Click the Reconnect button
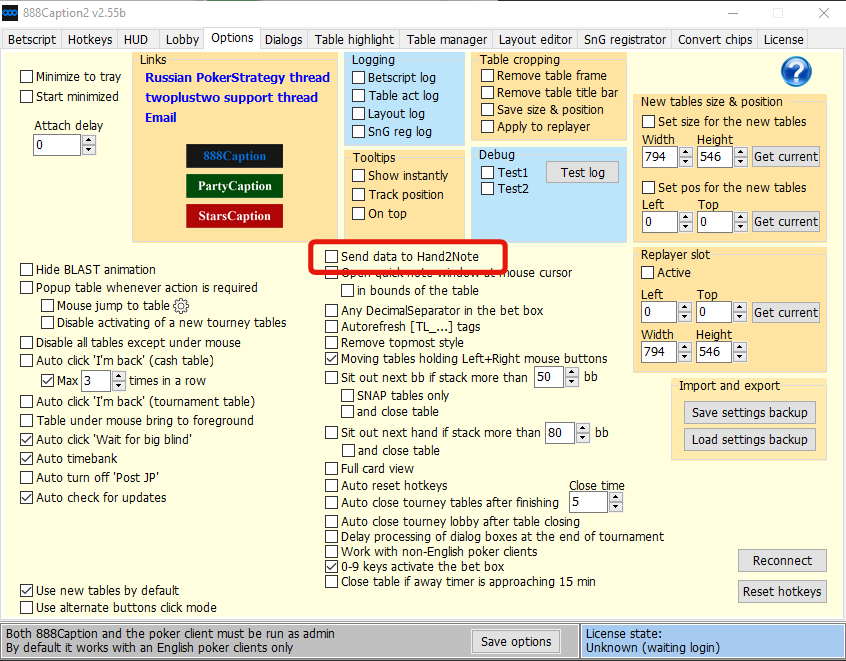846x661 pixels. (782, 561)
